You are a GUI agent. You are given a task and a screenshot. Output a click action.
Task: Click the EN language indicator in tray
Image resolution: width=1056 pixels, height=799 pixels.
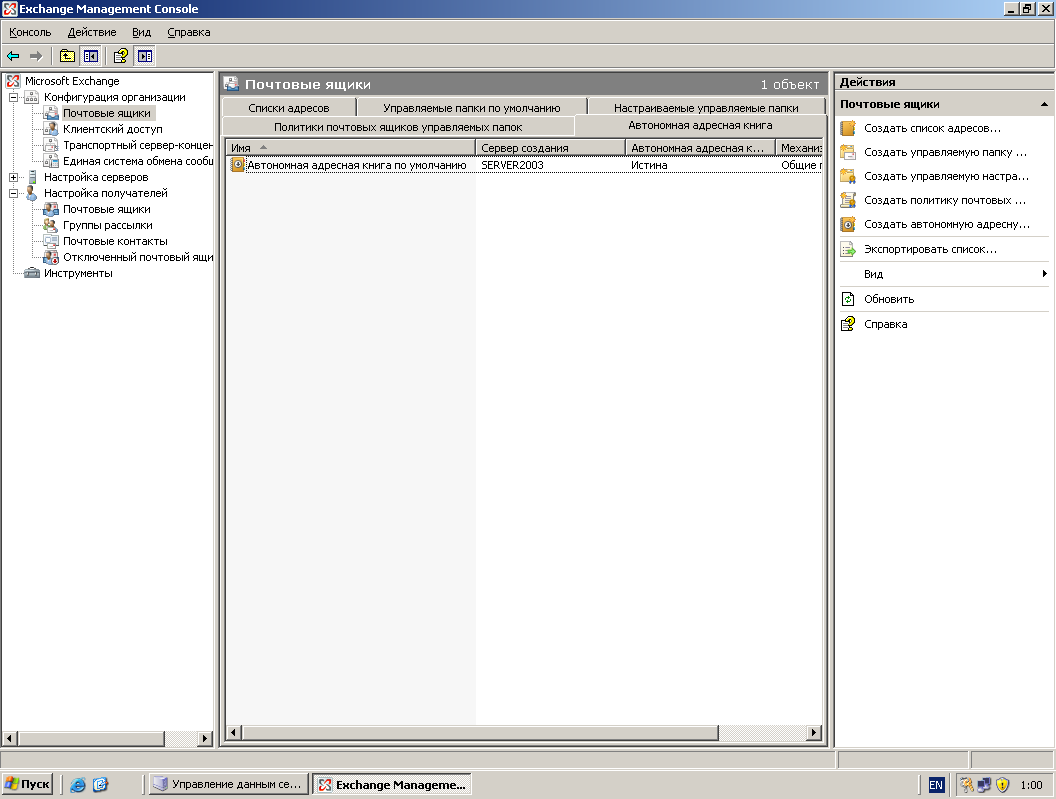[936, 785]
